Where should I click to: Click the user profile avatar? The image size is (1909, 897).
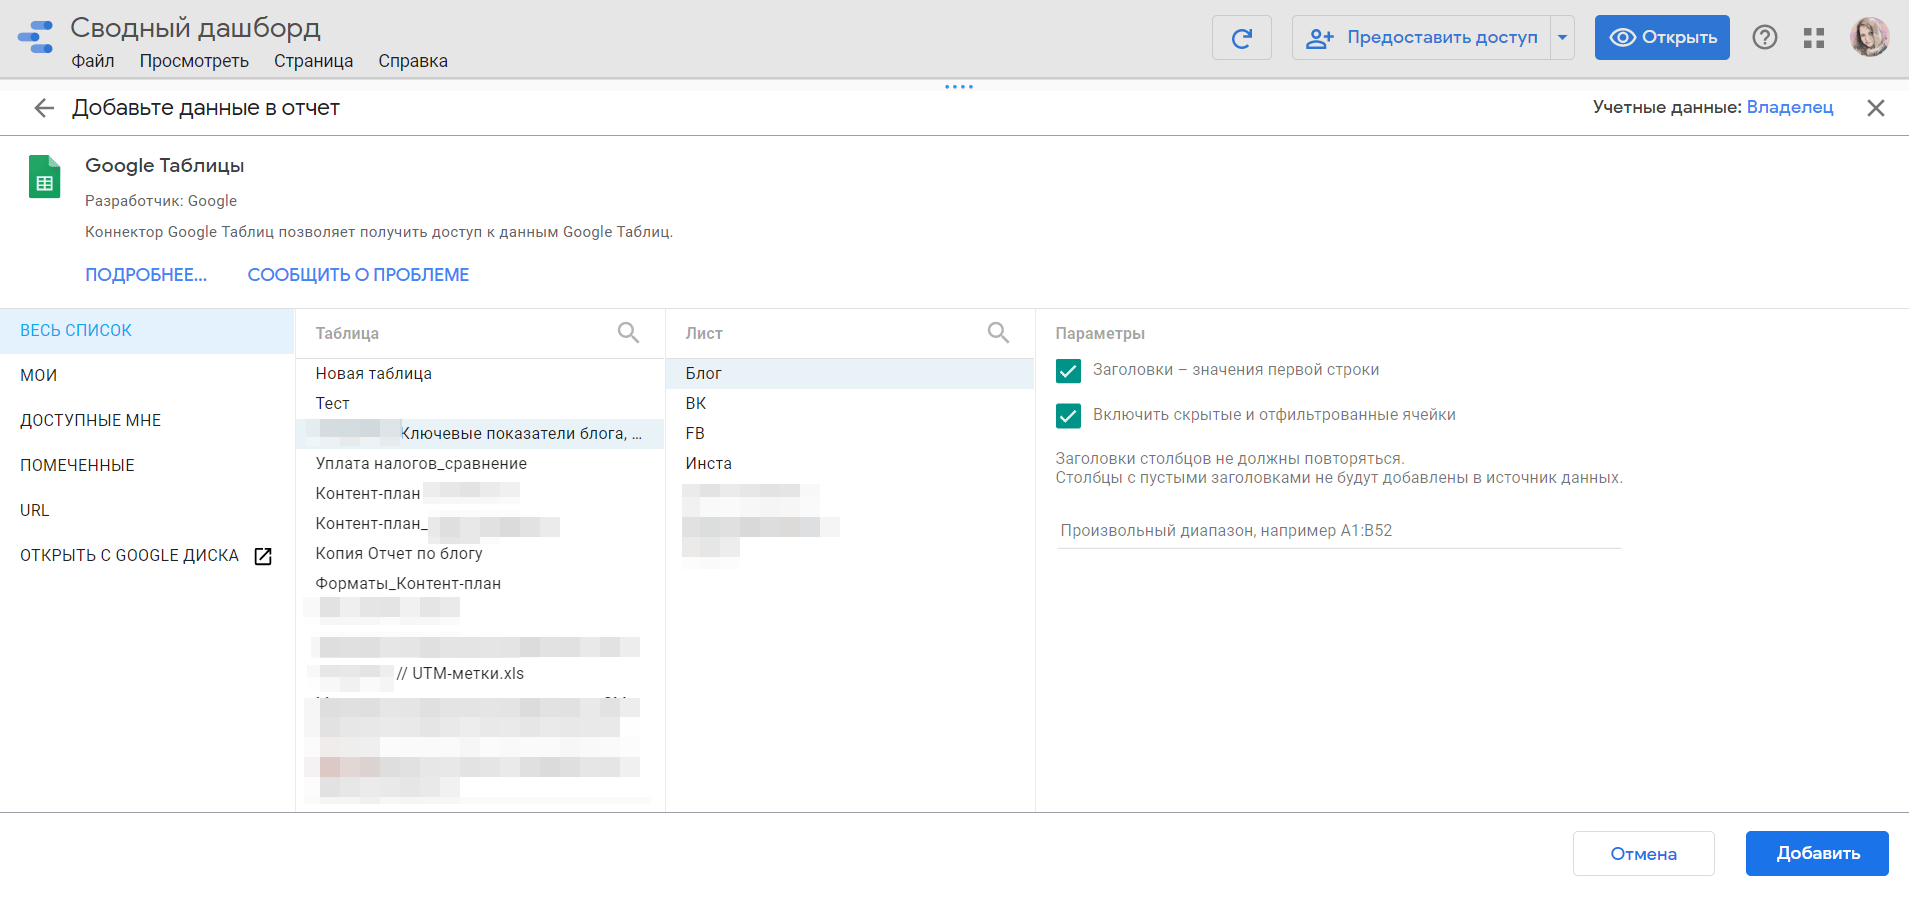pyautogui.click(x=1868, y=38)
